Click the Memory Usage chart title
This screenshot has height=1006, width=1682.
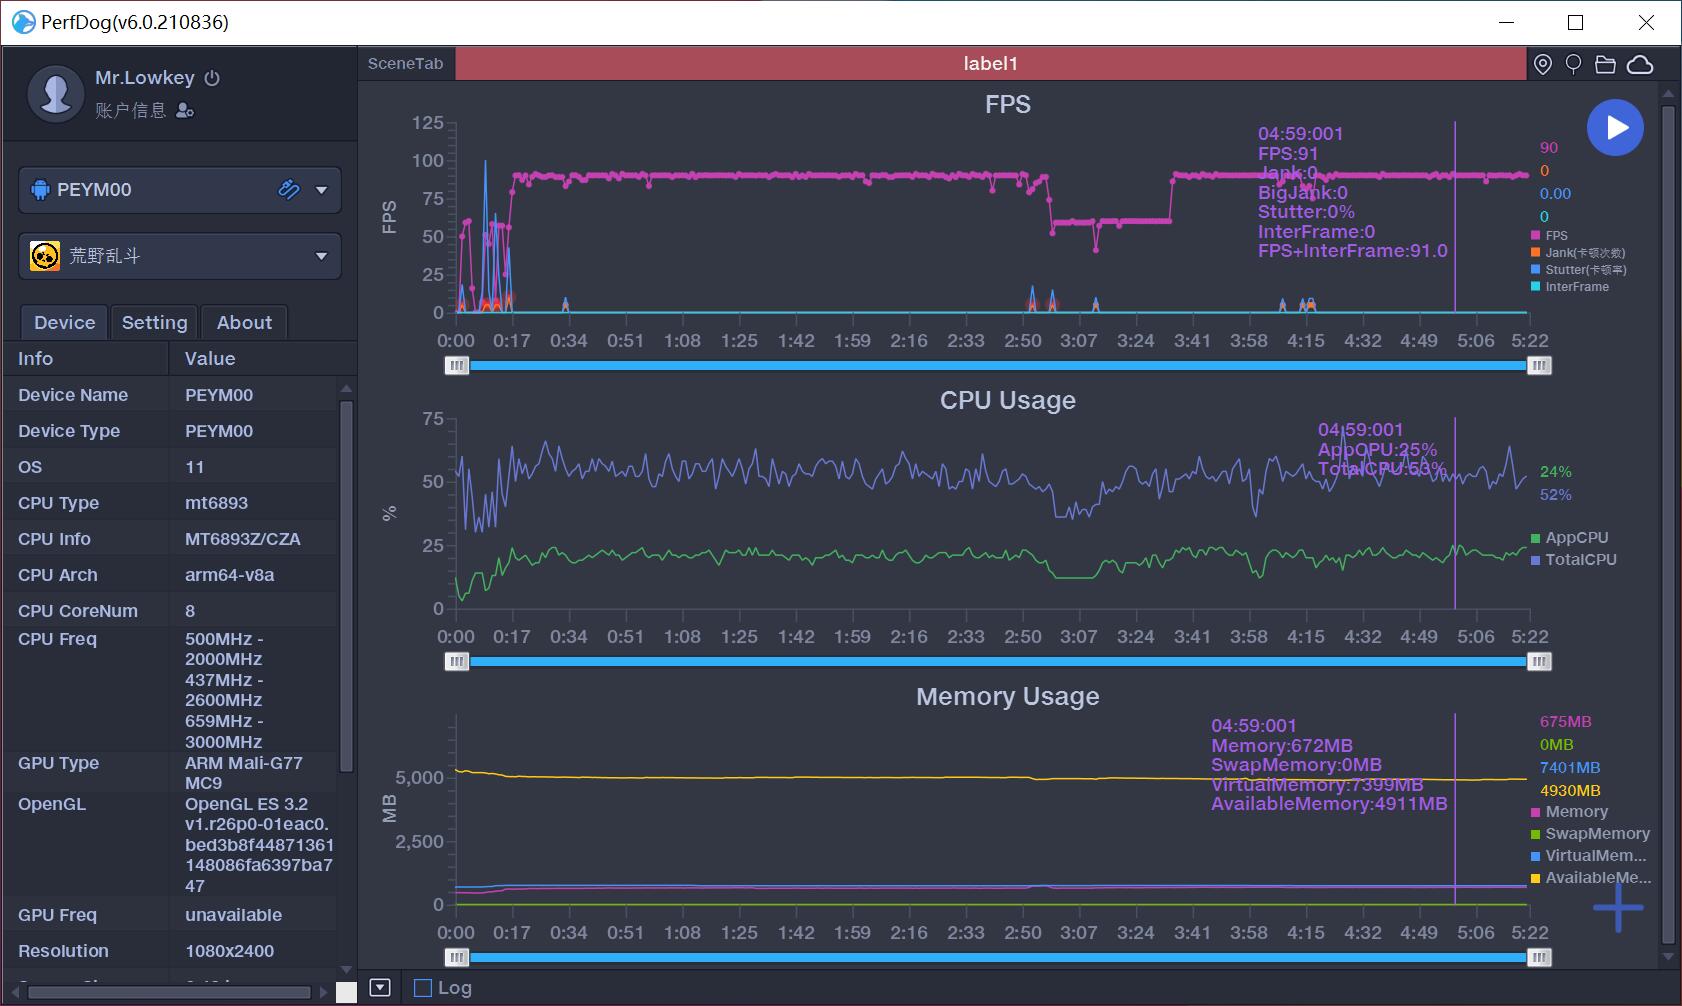pos(1008,697)
